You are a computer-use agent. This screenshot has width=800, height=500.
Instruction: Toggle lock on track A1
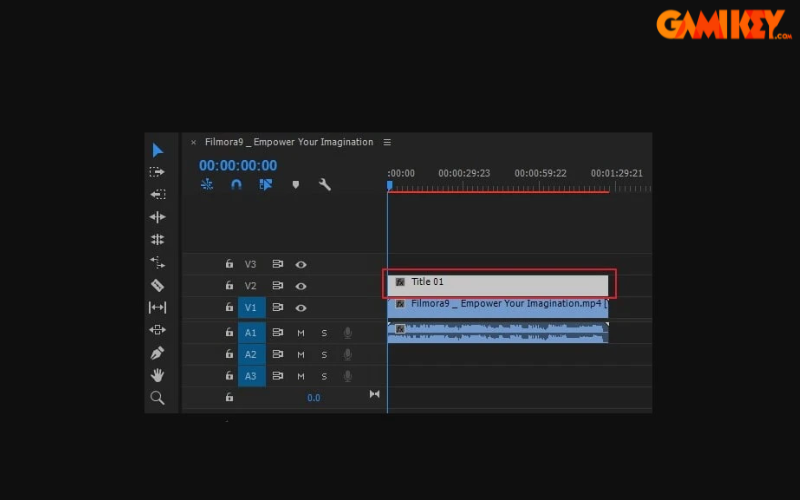coord(229,332)
